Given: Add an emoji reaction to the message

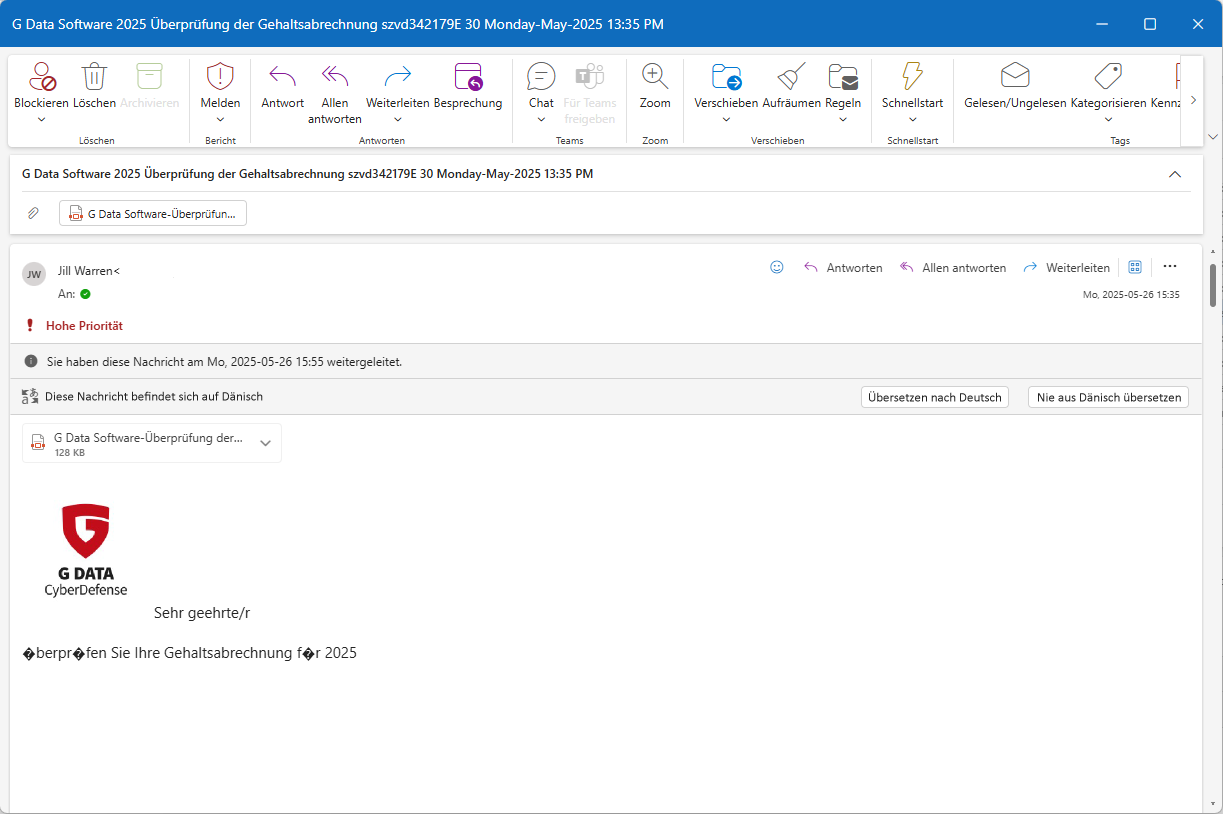Looking at the screenshot, I should tap(776, 267).
